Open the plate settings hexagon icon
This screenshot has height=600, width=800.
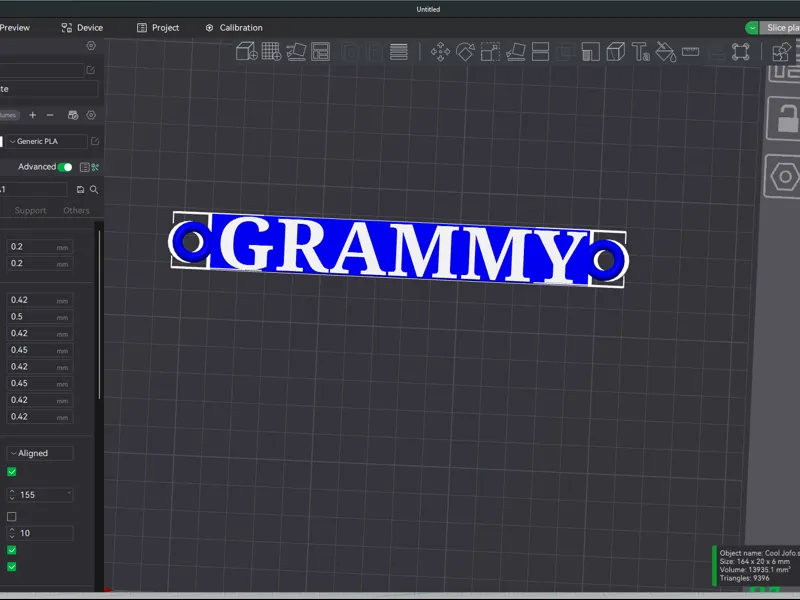coord(785,177)
